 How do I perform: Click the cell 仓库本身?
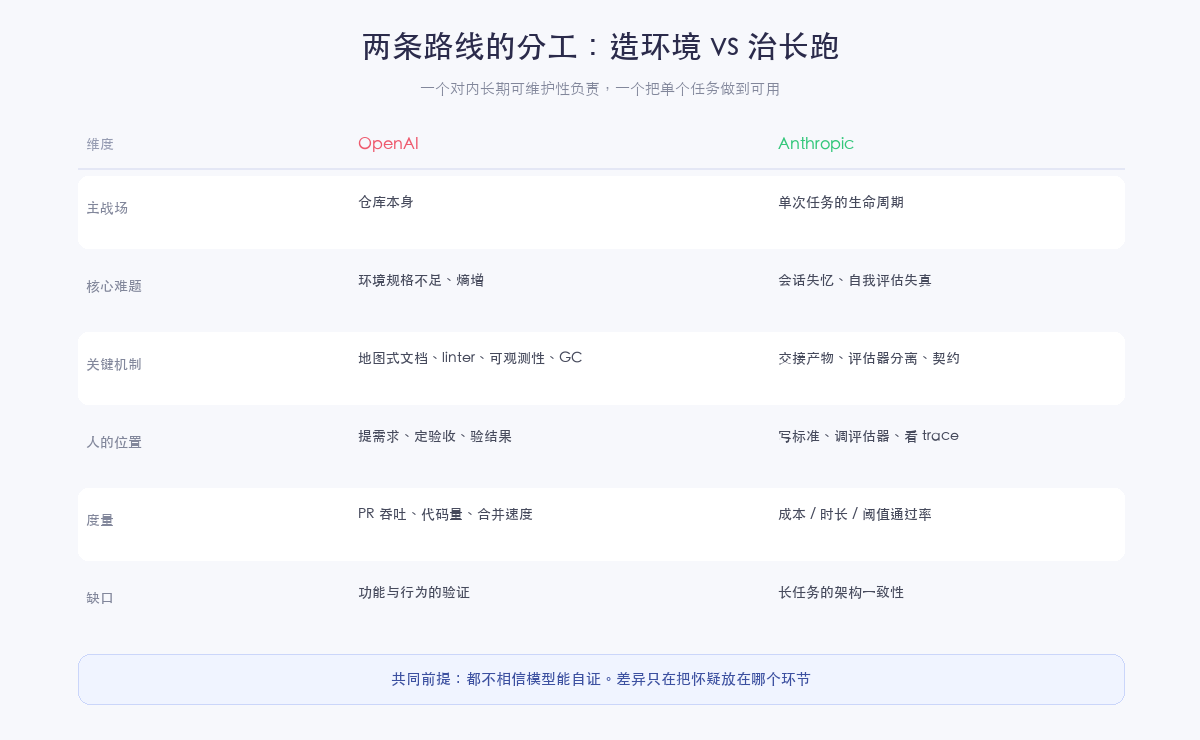386,202
